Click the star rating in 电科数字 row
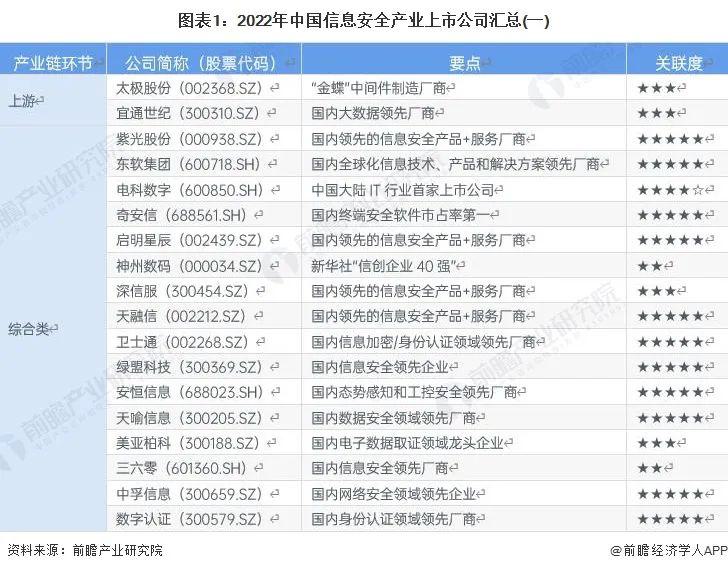This screenshot has height=571, width=728. pos(671,189)
